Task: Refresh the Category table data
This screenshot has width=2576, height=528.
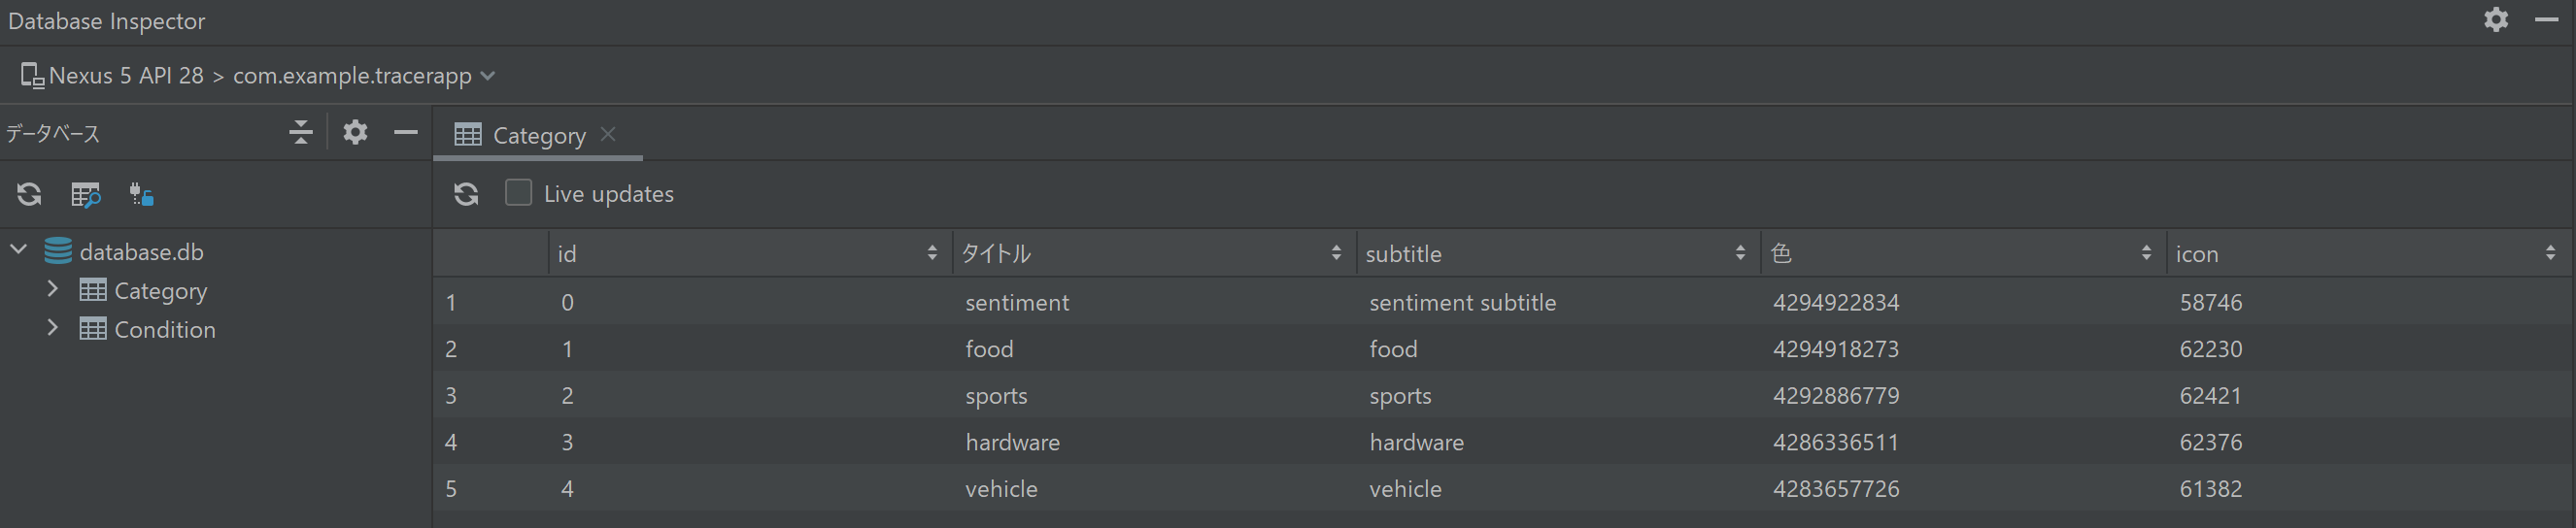Action: tap(466, 194)
